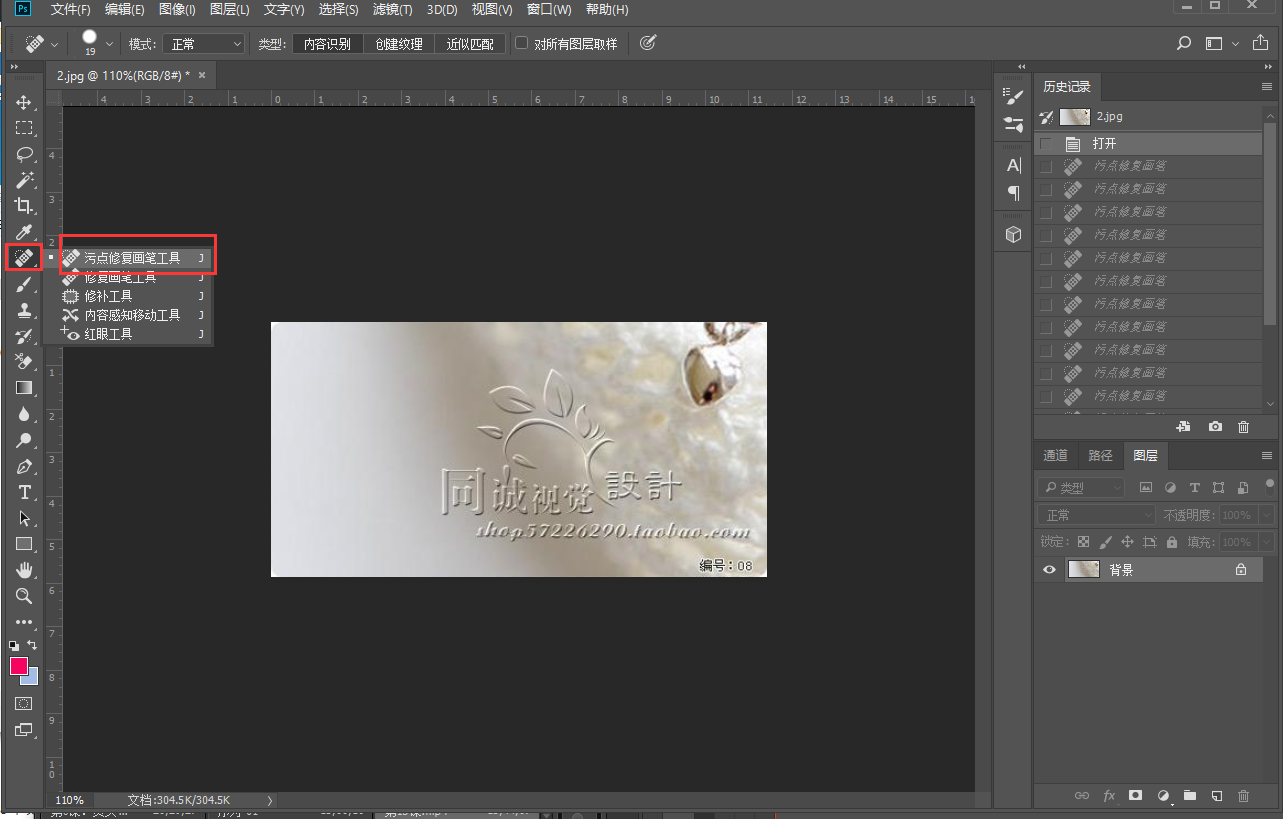Select 创建纹理 type button

click(x=399, y=44)
